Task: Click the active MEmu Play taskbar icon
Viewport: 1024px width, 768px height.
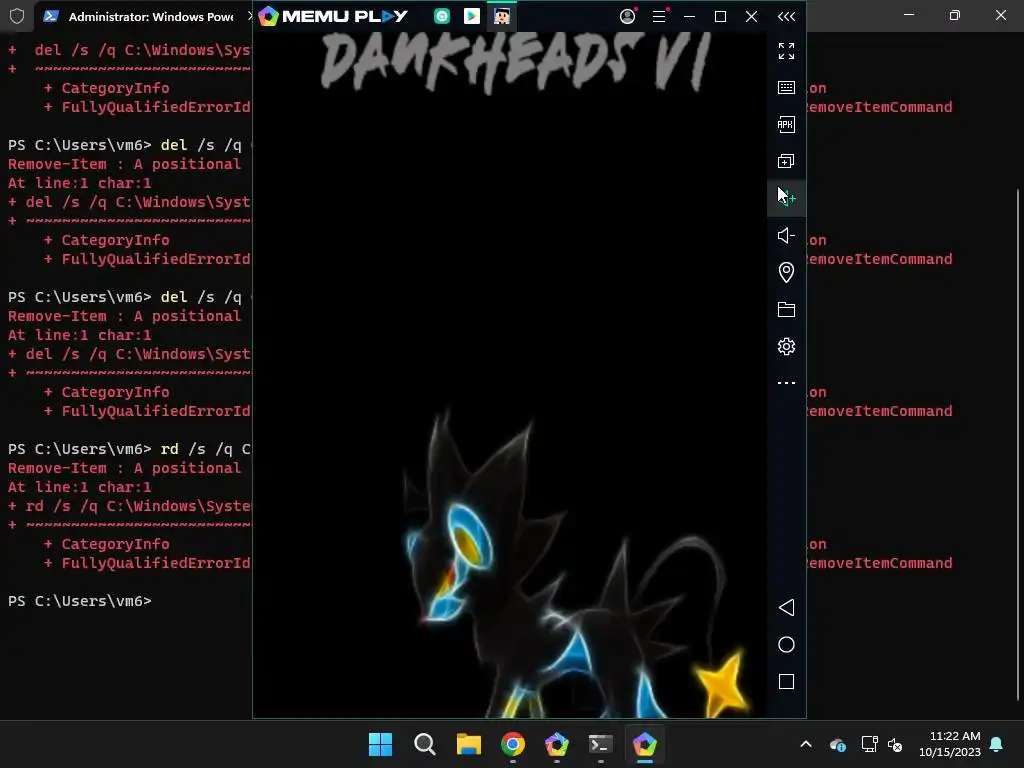Action: pyautogui.click(x=645, y=744)
